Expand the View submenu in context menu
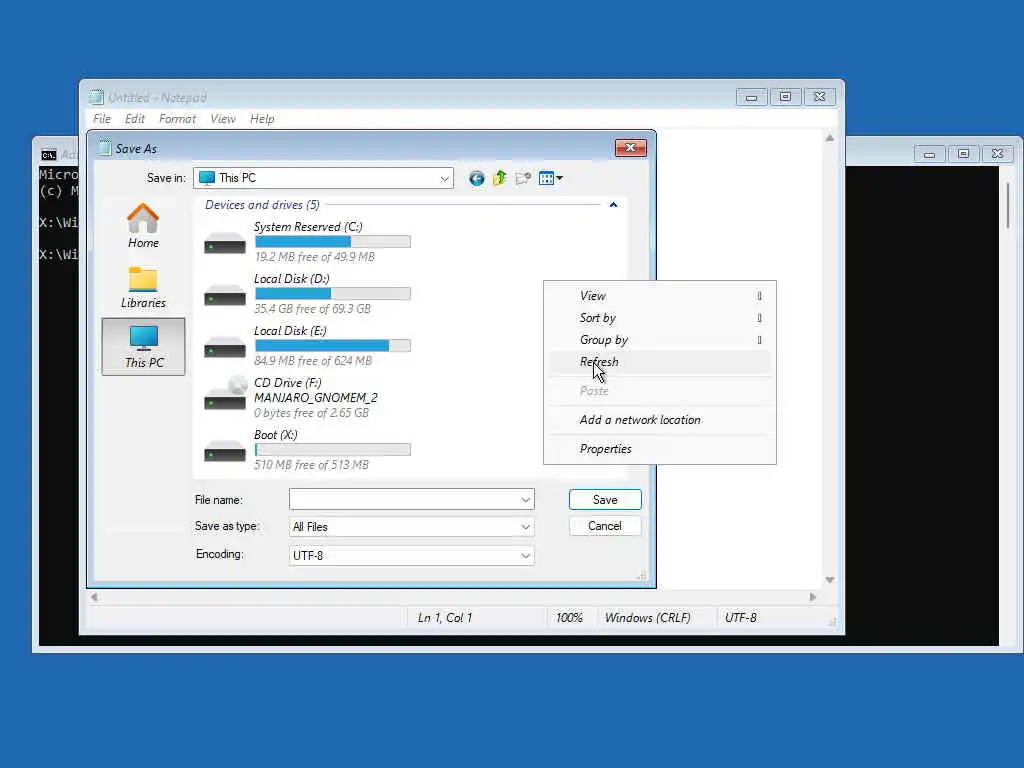This screenshot has width=1024, height=768. pos(660,296)
